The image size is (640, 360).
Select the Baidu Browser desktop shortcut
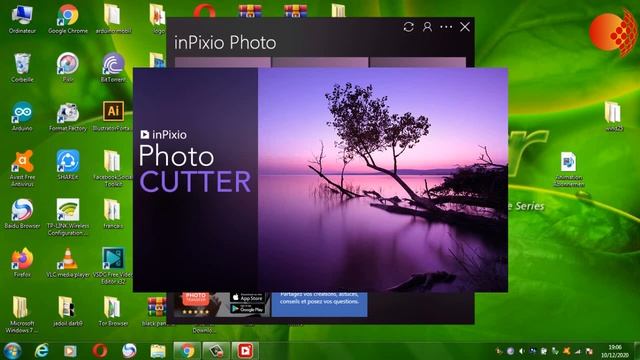pyautogui.click(x=22, y=214)
